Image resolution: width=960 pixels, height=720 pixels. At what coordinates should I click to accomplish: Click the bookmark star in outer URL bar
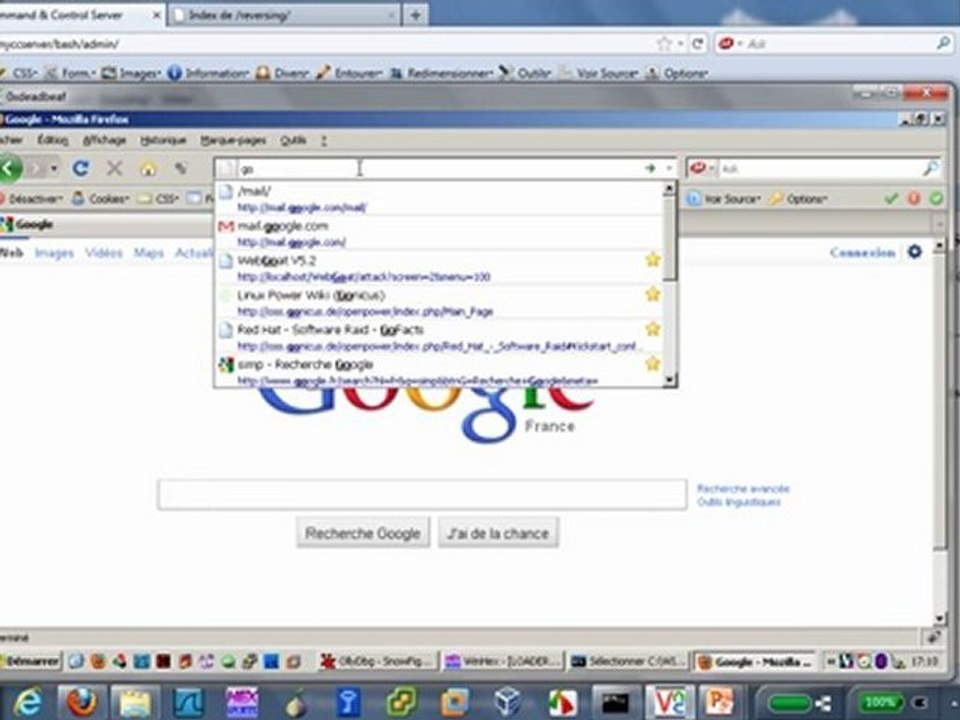(664, 43)
